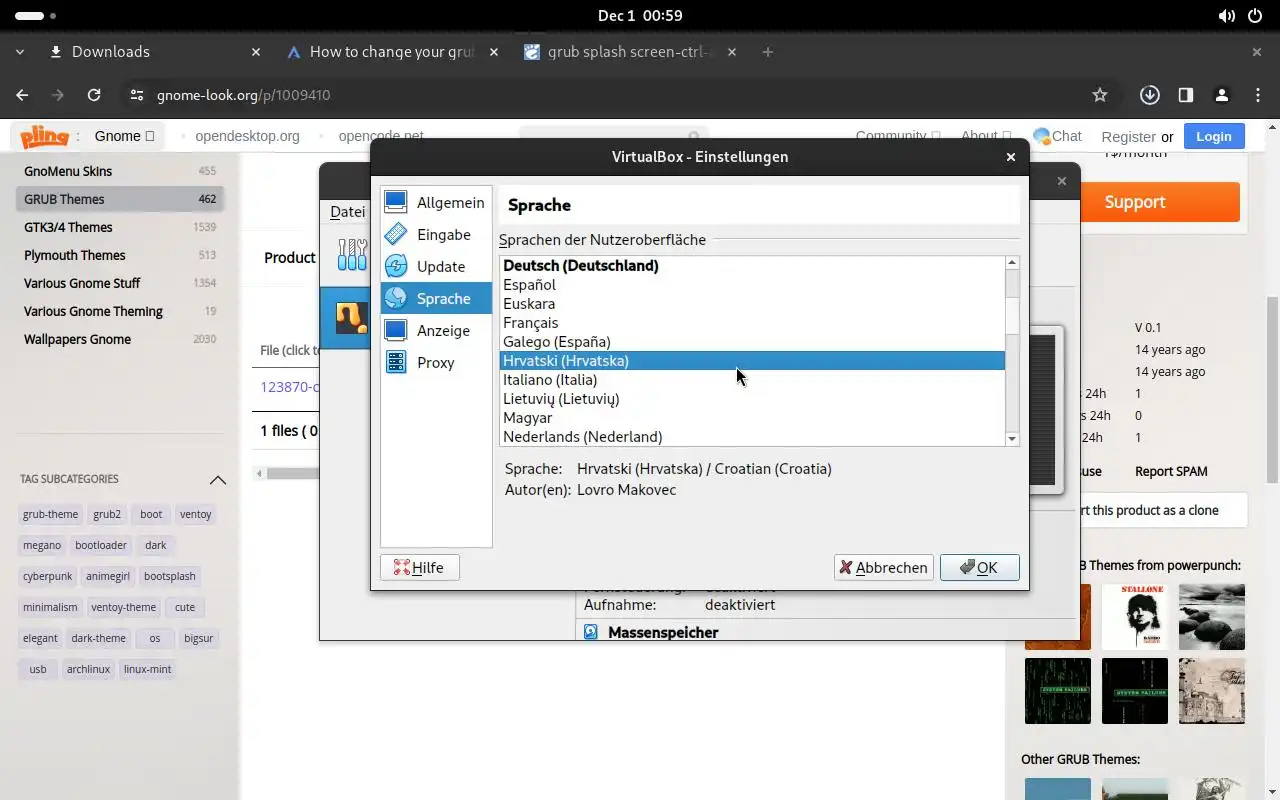Viewport: 1280px width, 800px height.
Task: Open Wallpapers Gnome category
Action: tap(120, 339)
